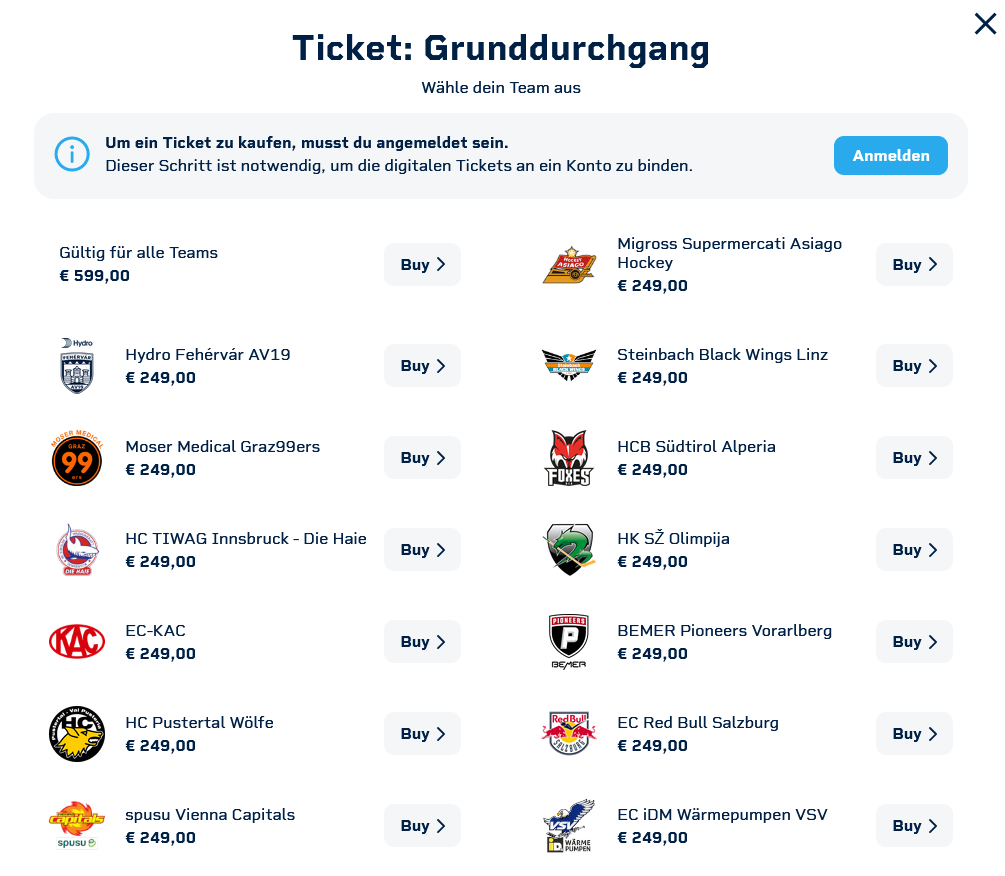
Task: Click the Moser Medical Graz99ers logo
Action: (77, 458)
